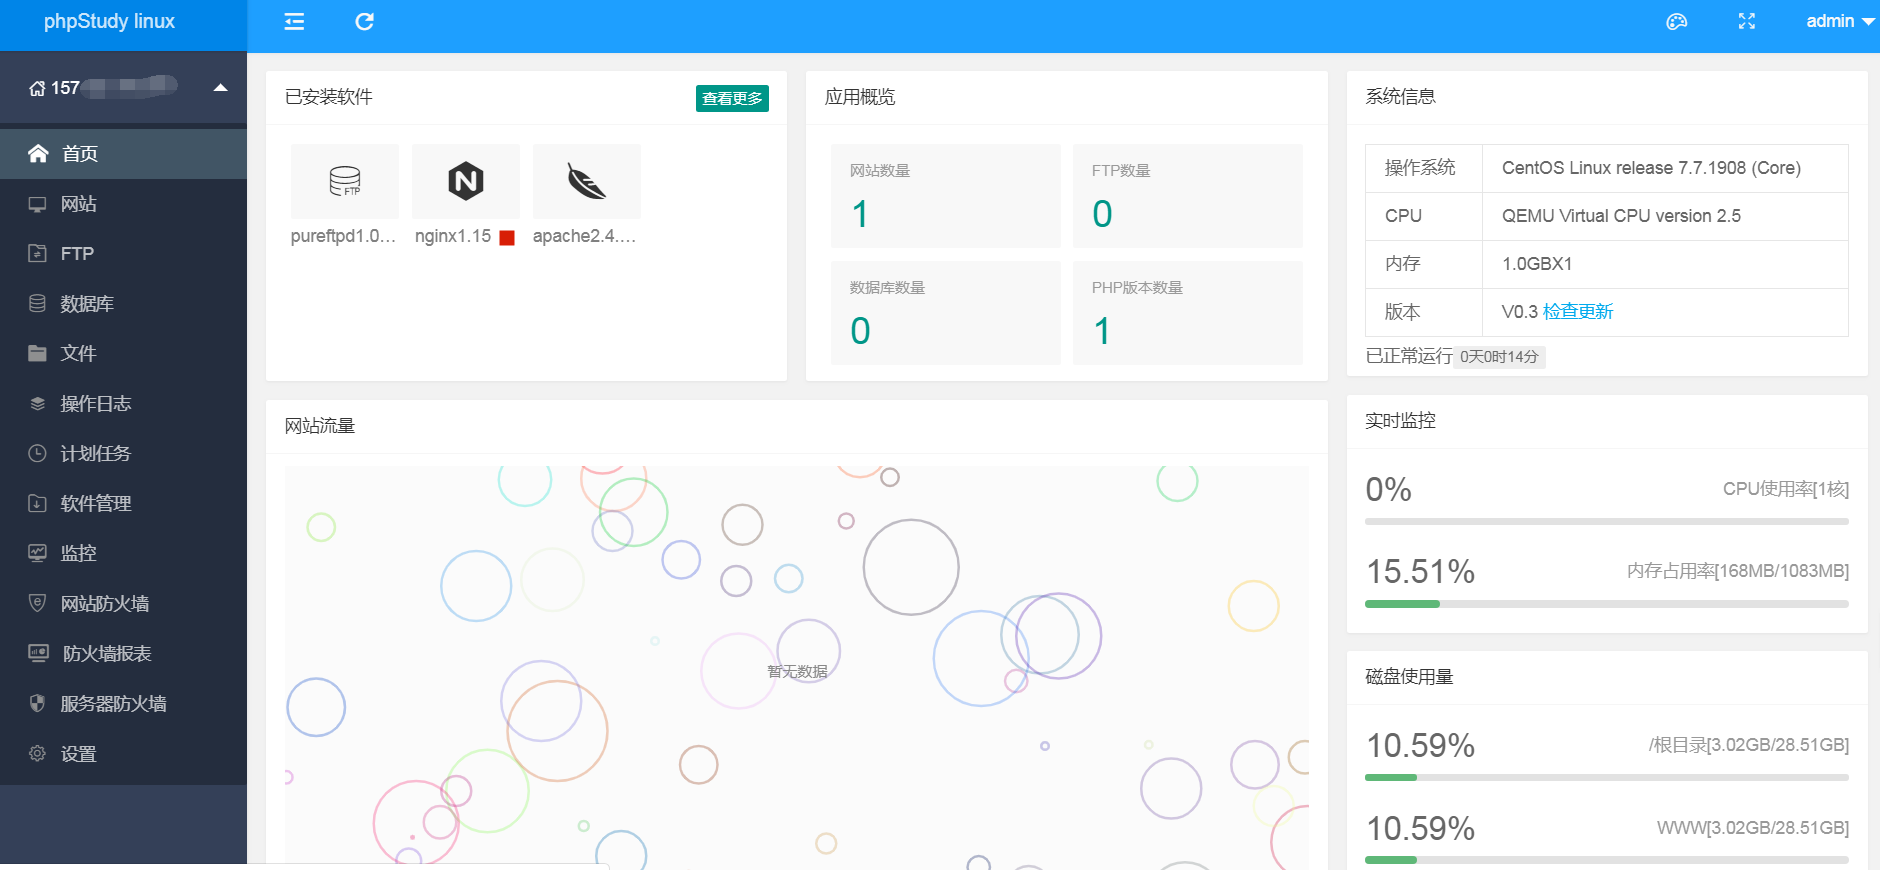Click the clock icon beside 计划任务
The width and height of the screenshot is (1880, 870).
pyautogui.click(x=37, y=454)
